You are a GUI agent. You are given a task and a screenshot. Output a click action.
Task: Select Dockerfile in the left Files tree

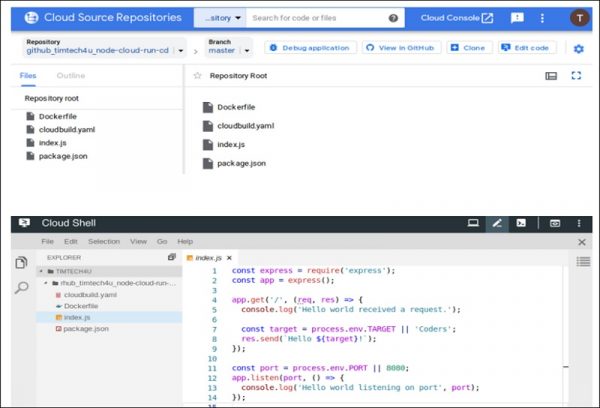point(57,116)
